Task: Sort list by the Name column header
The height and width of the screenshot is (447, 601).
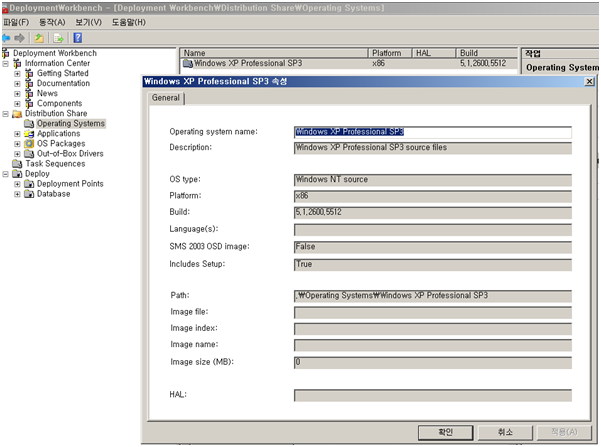Action: pos(274,53)
